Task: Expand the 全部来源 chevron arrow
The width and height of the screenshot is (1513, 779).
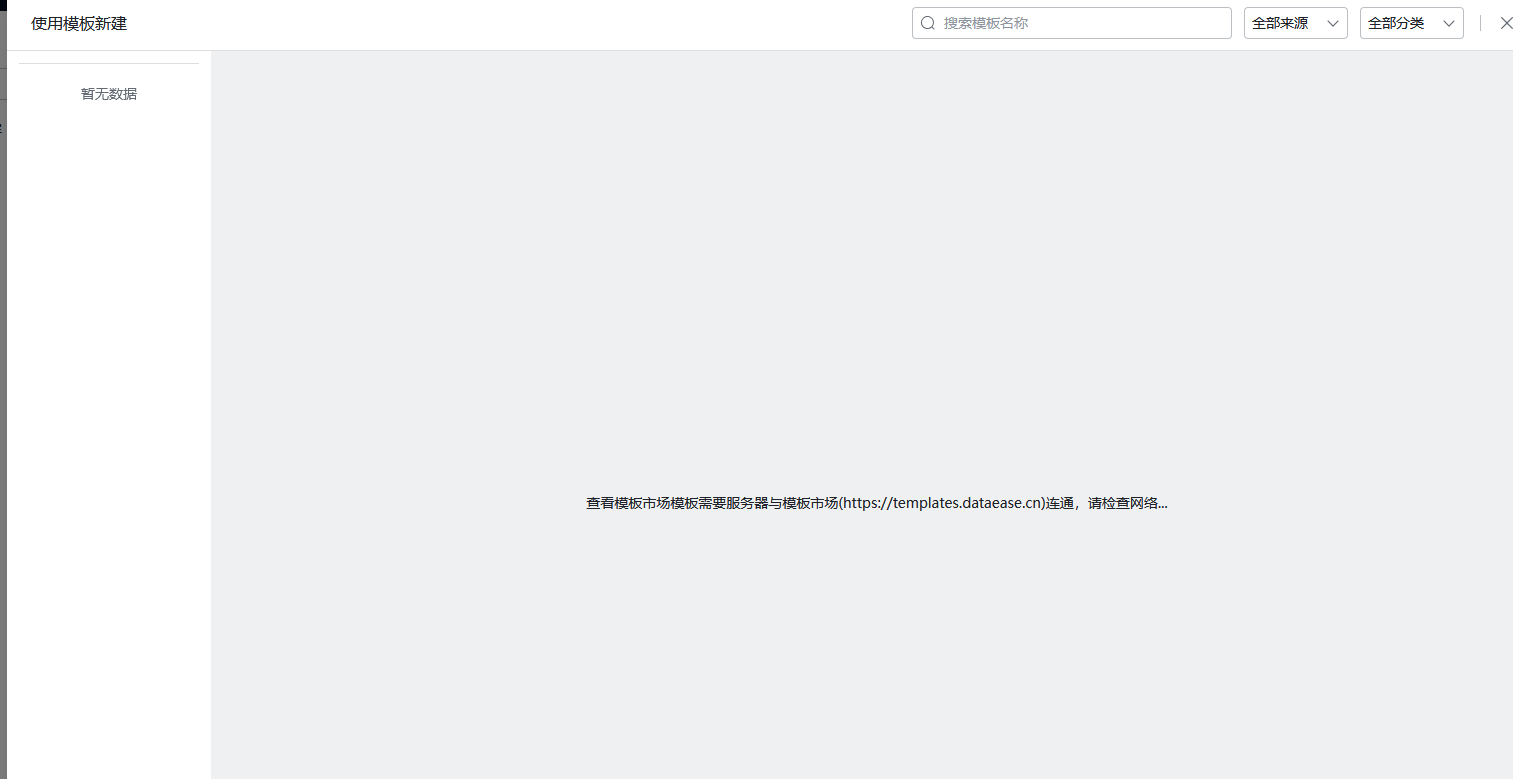Action: coord(1332,23)
